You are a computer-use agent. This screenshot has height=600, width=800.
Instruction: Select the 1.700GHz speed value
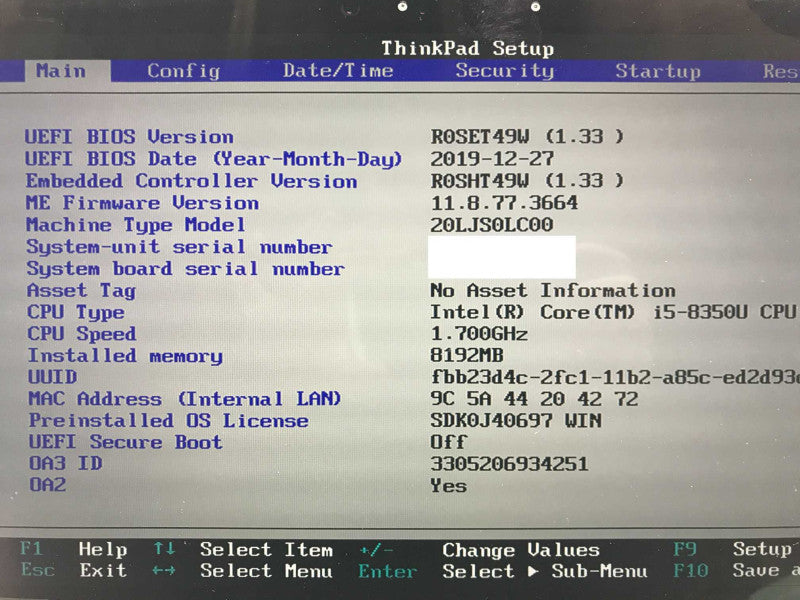click(479, 334)
